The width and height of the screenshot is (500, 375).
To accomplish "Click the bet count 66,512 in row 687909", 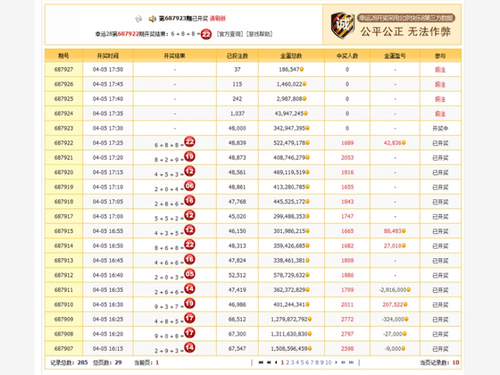I will [x=237, y=319].
